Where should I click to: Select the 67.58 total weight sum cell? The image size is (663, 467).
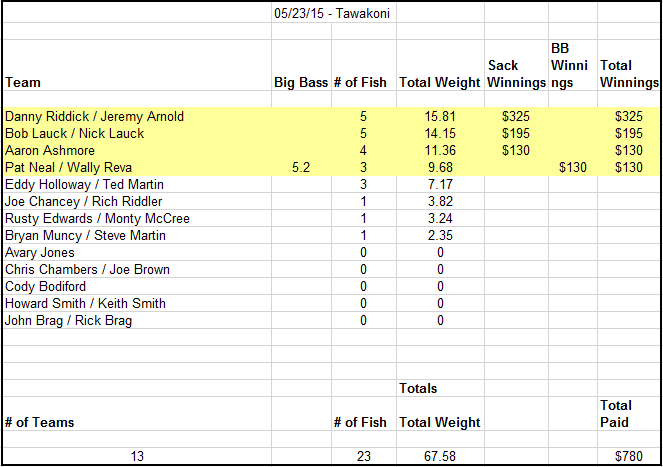[440, 456]
